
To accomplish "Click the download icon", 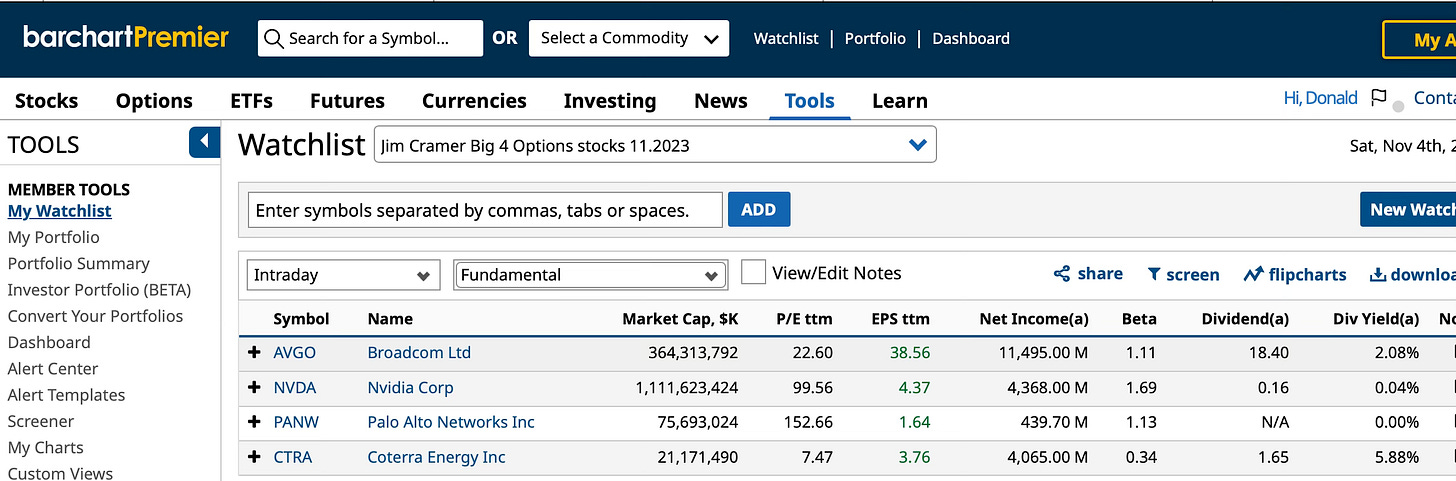I will coord(1377,274).
